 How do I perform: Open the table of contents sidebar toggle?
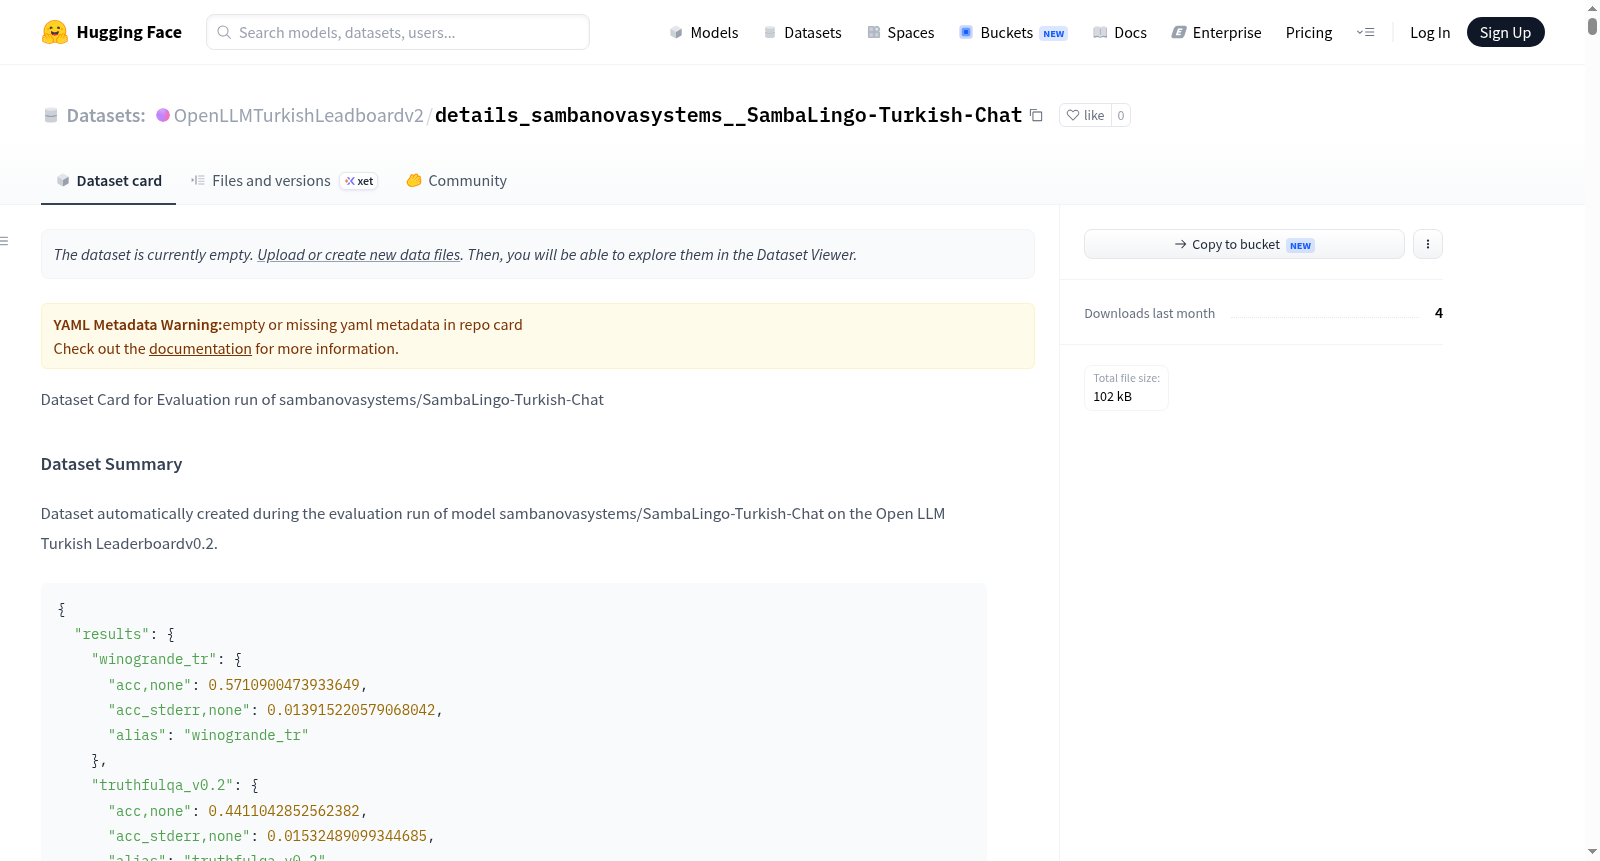click(x=4, y=241)
